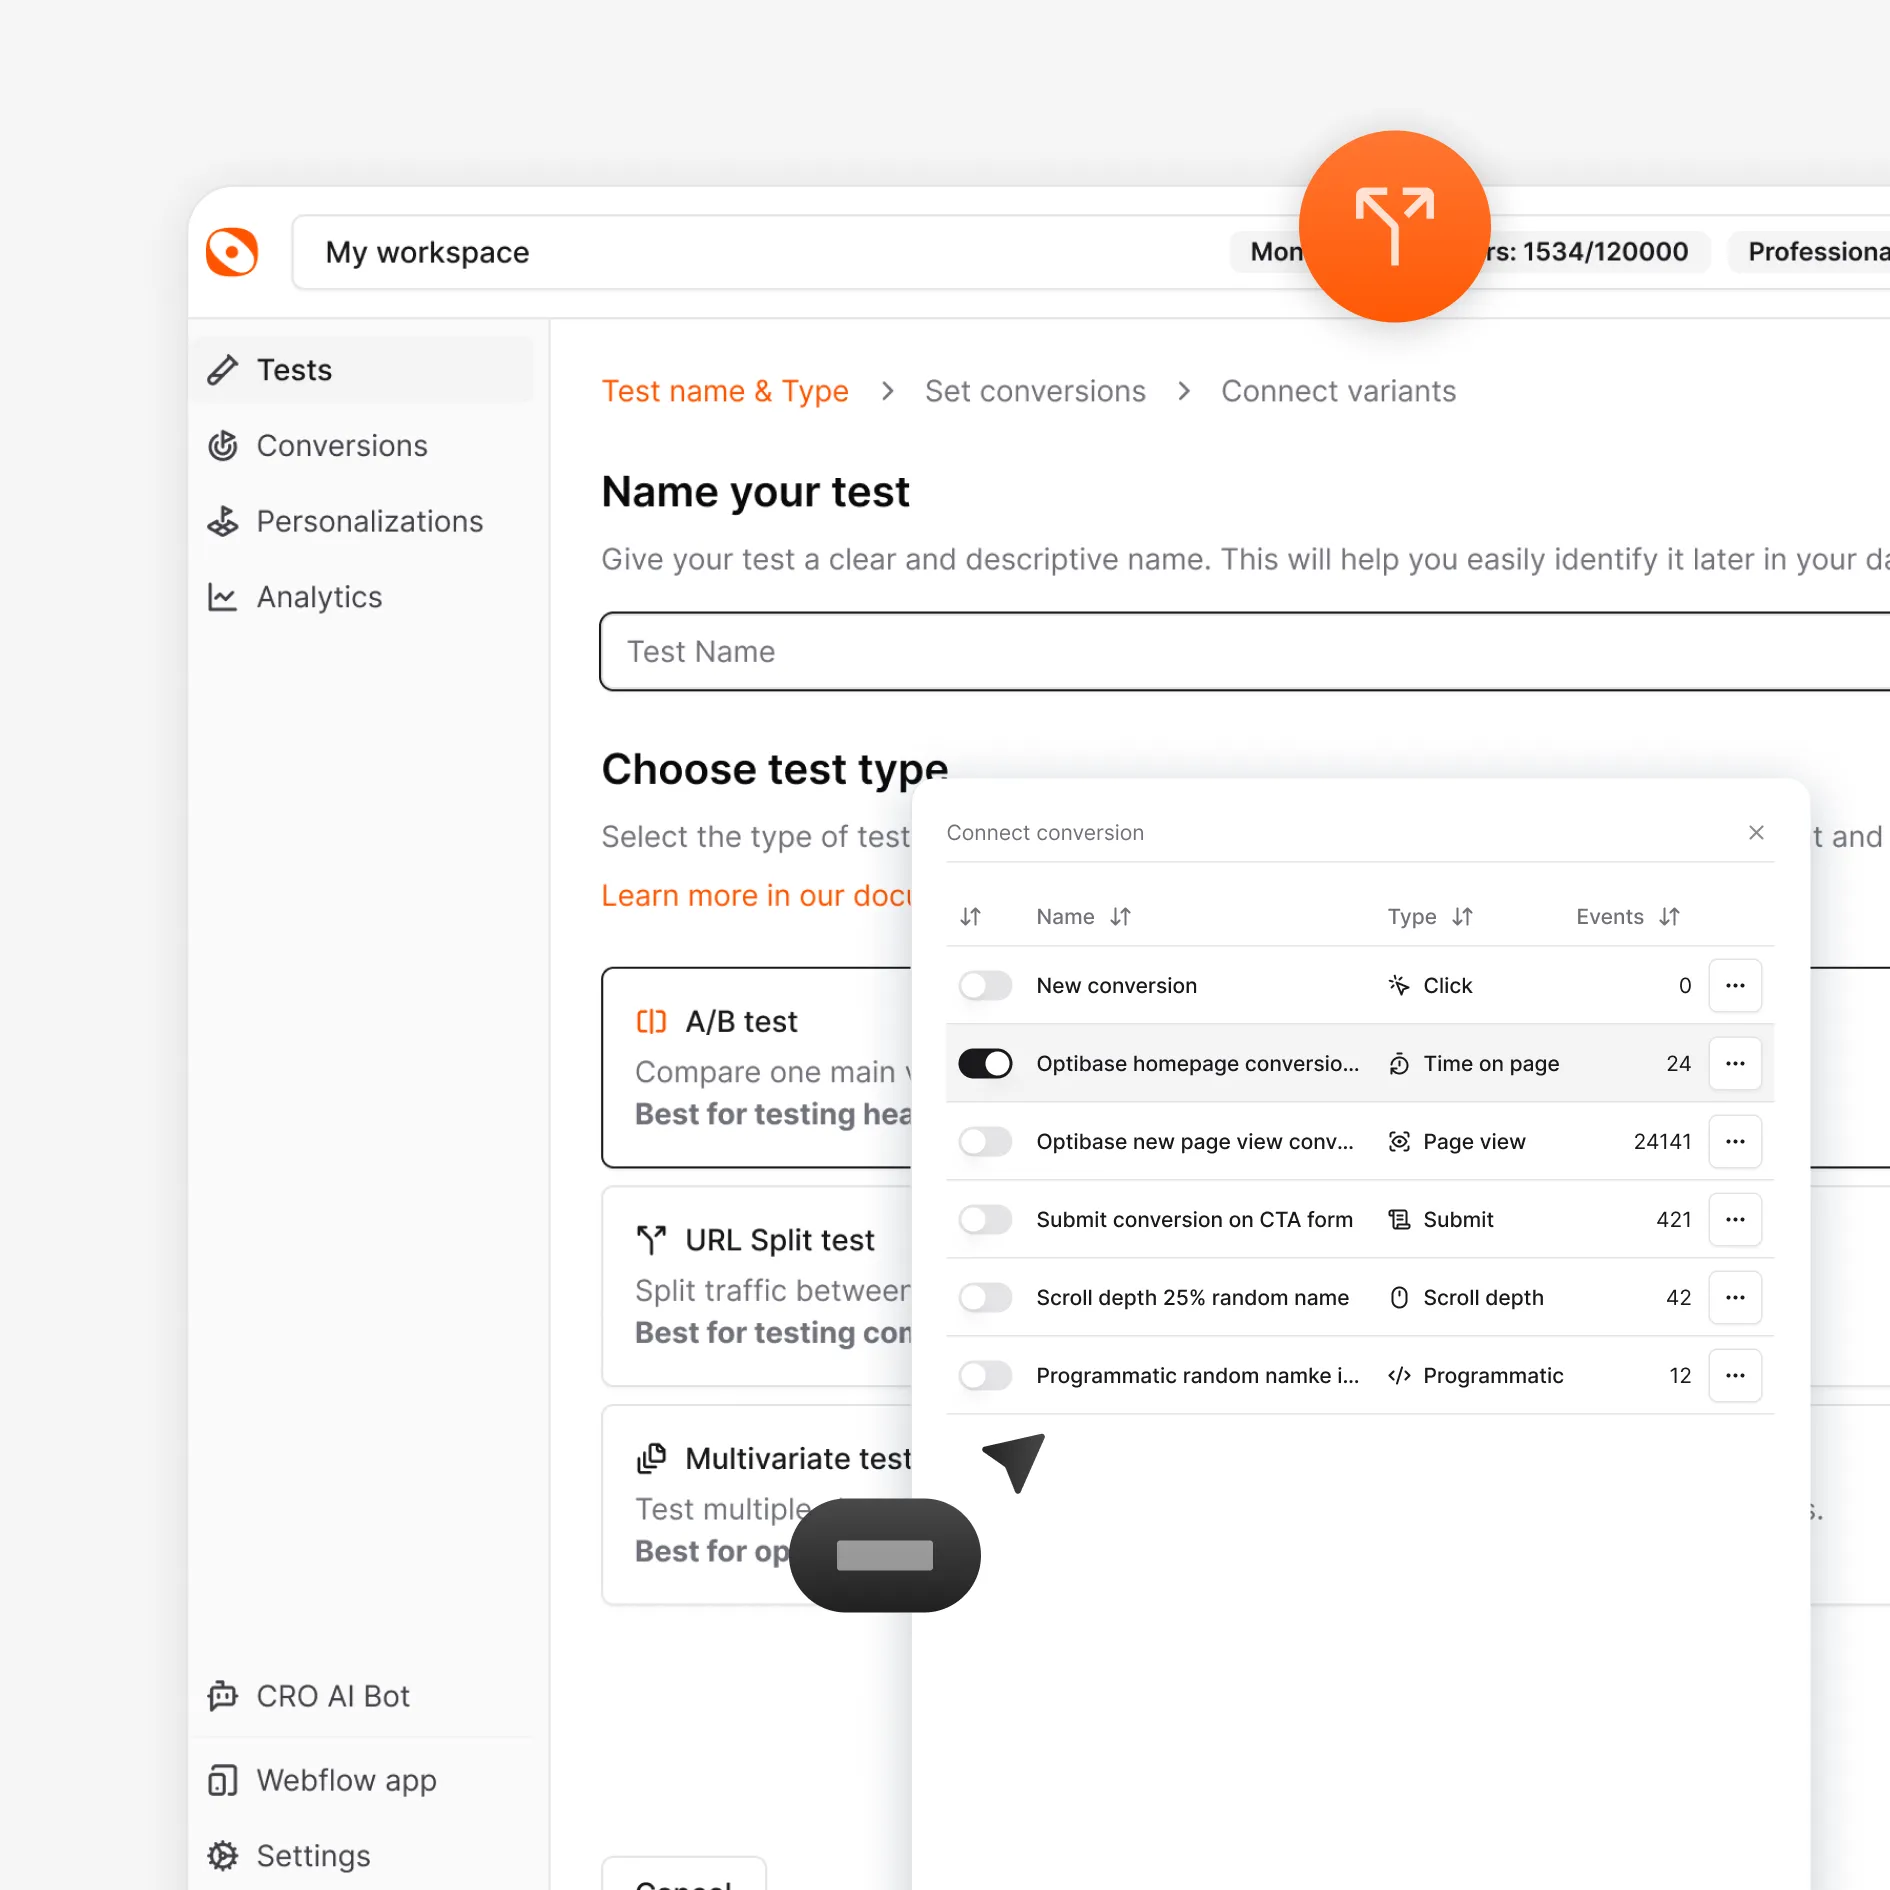
Task: Enable Scroll depth 25% random name toggle
Action: pos(985,1297)
